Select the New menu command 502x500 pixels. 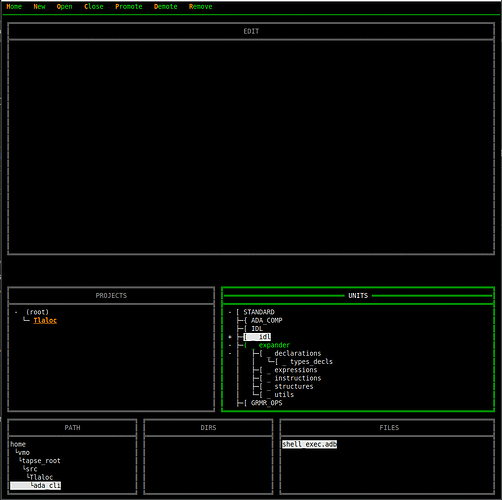pyautogui.click(x=39, y=6)
